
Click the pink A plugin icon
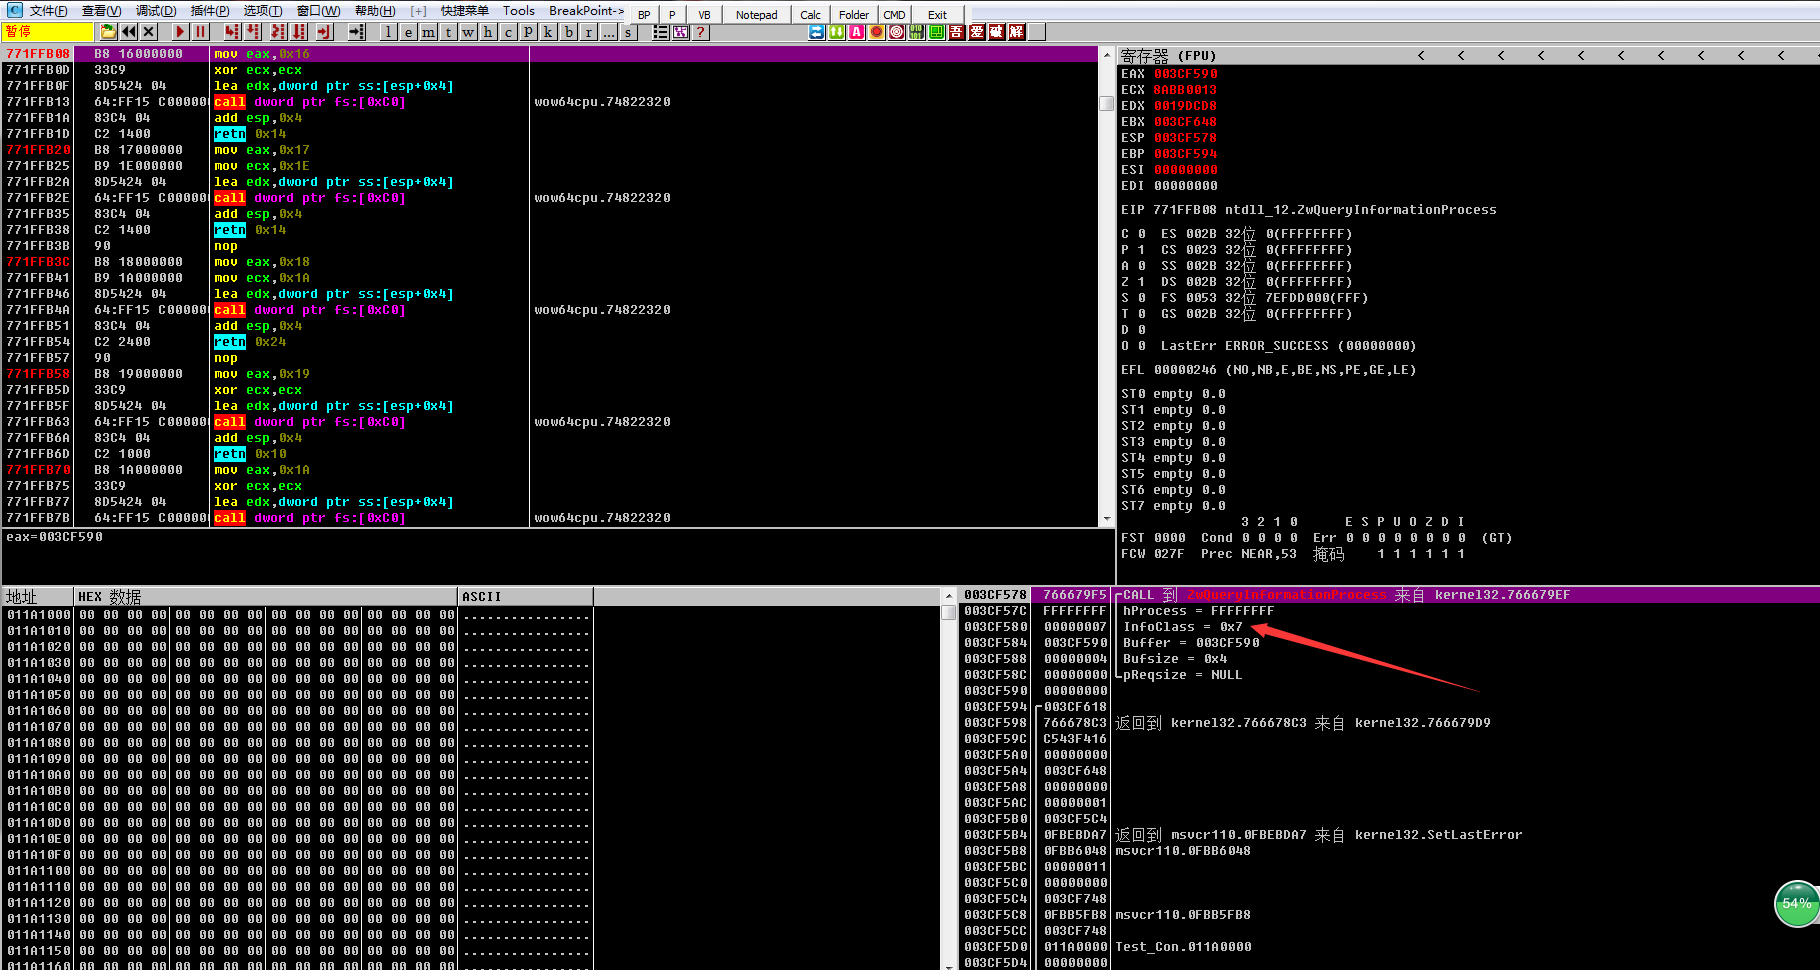pyautogui.click(x=857, y=32)
